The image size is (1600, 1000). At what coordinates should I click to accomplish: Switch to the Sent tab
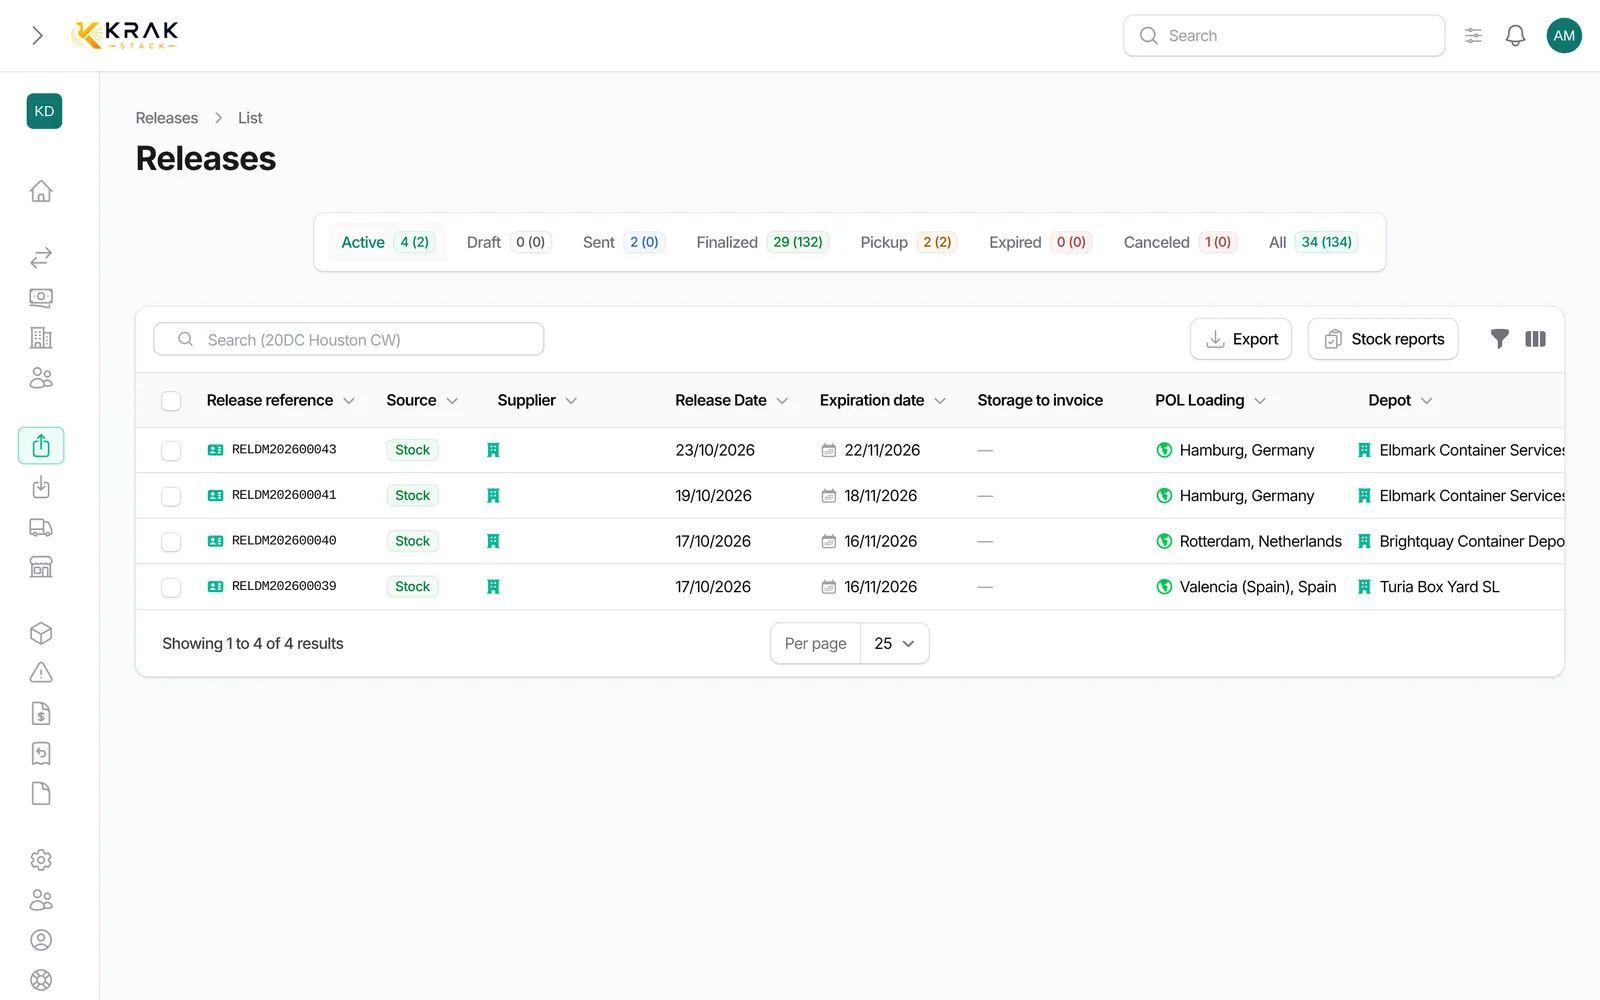624,242
